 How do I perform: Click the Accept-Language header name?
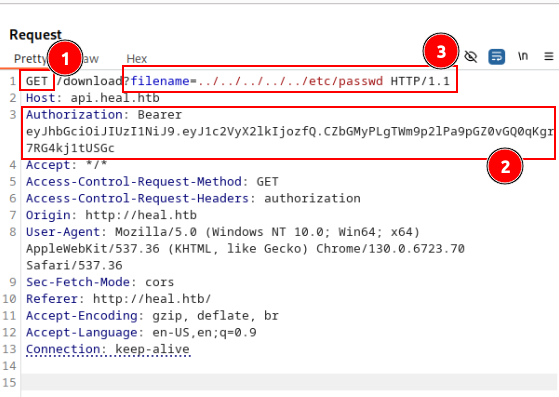point(82,332)
